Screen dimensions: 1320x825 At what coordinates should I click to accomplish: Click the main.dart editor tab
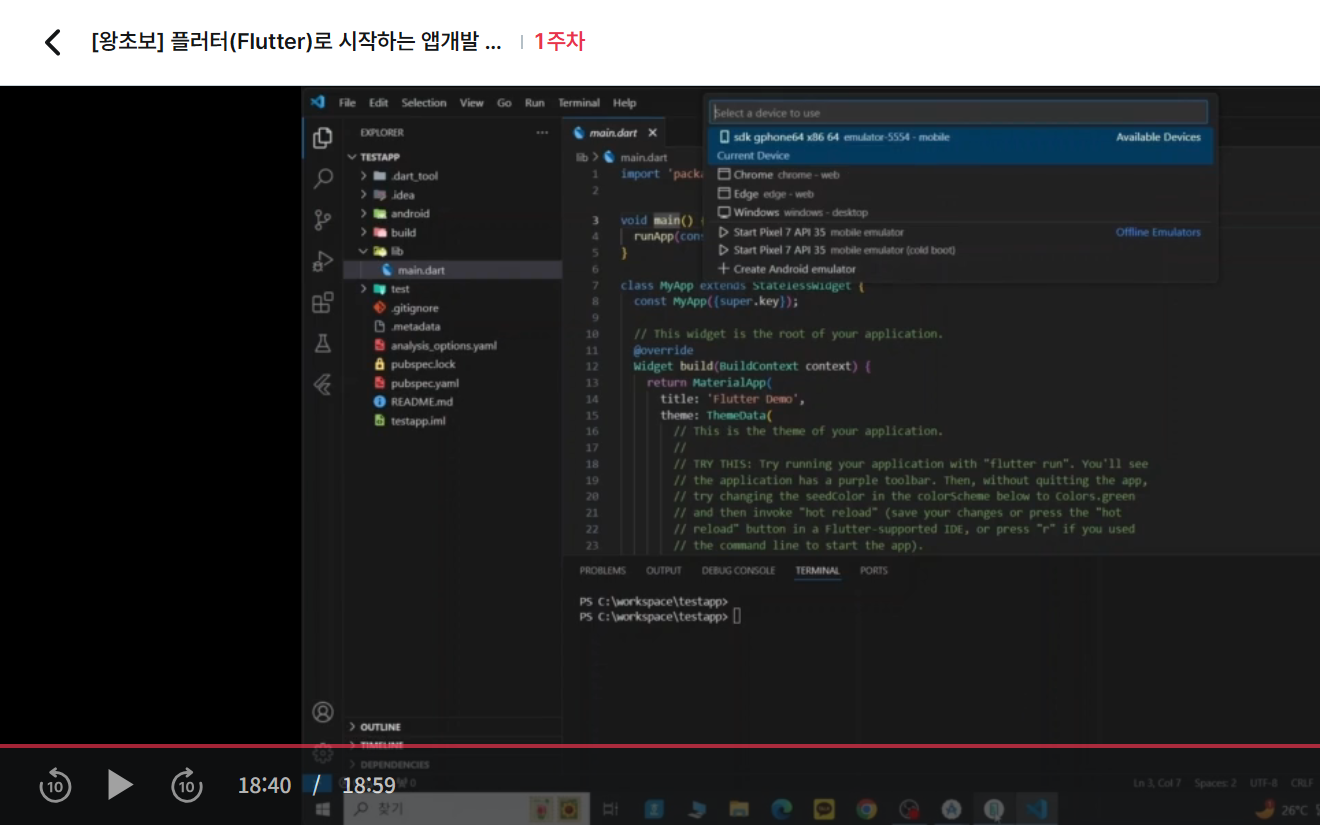click(613, 133)
